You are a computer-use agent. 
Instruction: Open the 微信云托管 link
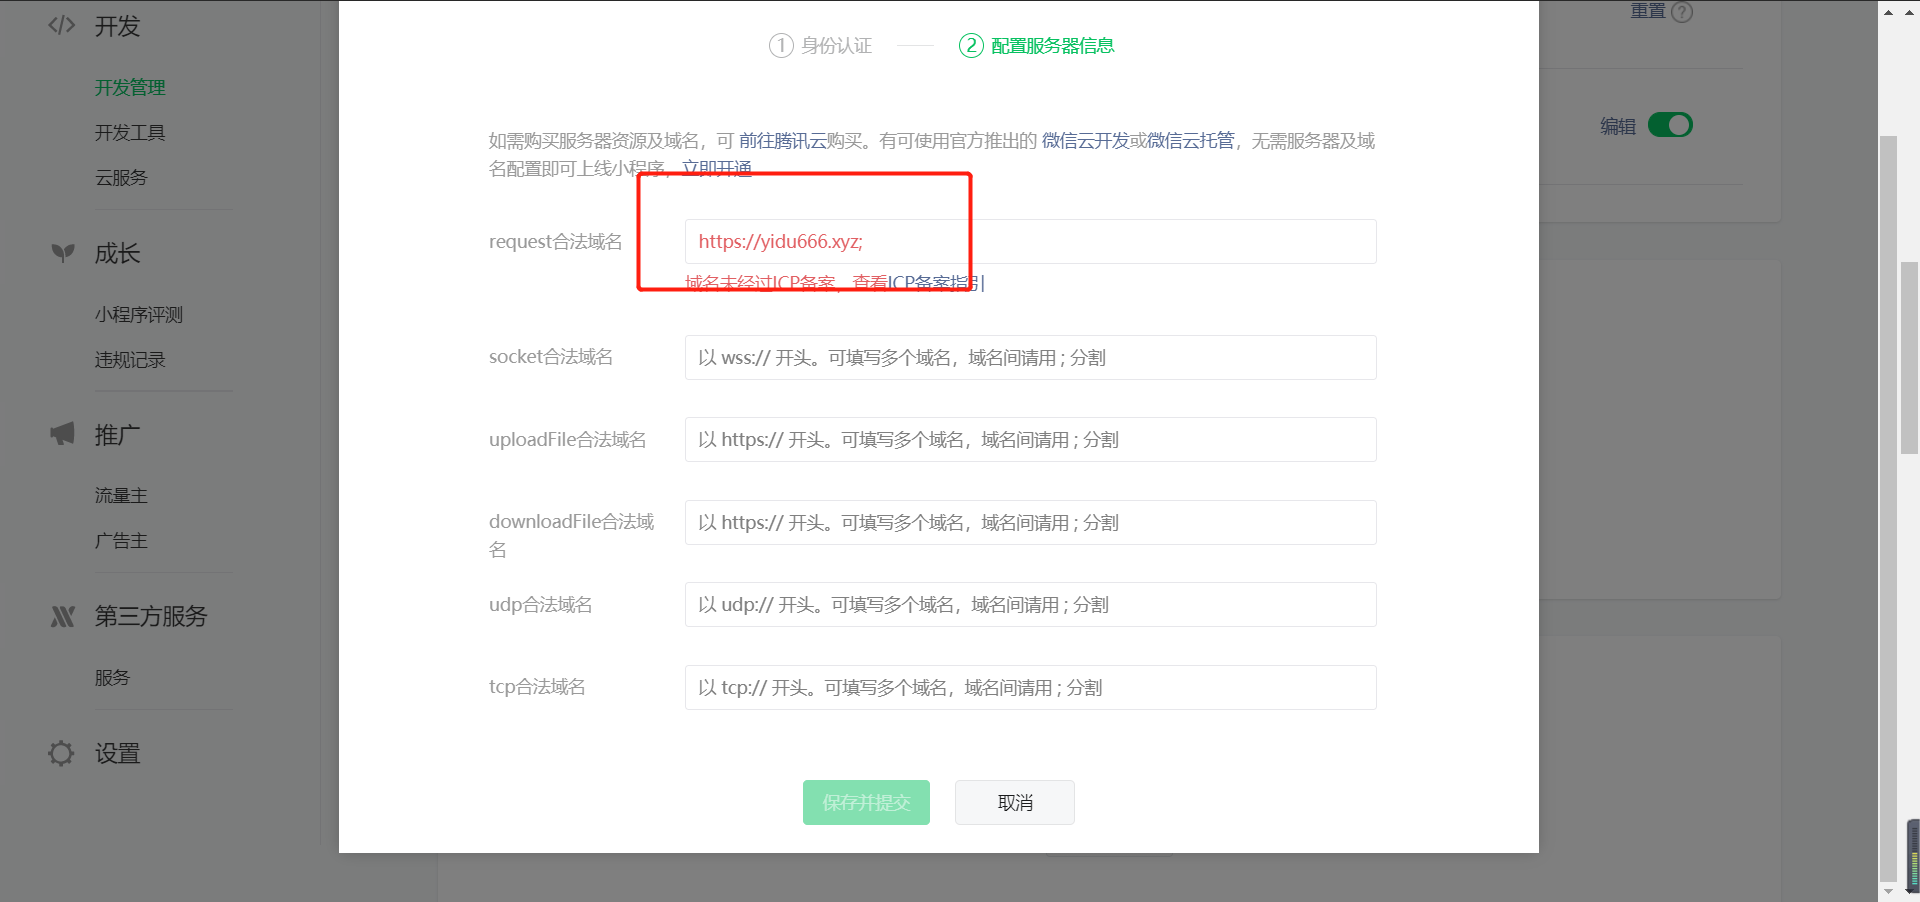click(x=1191, y=141)
